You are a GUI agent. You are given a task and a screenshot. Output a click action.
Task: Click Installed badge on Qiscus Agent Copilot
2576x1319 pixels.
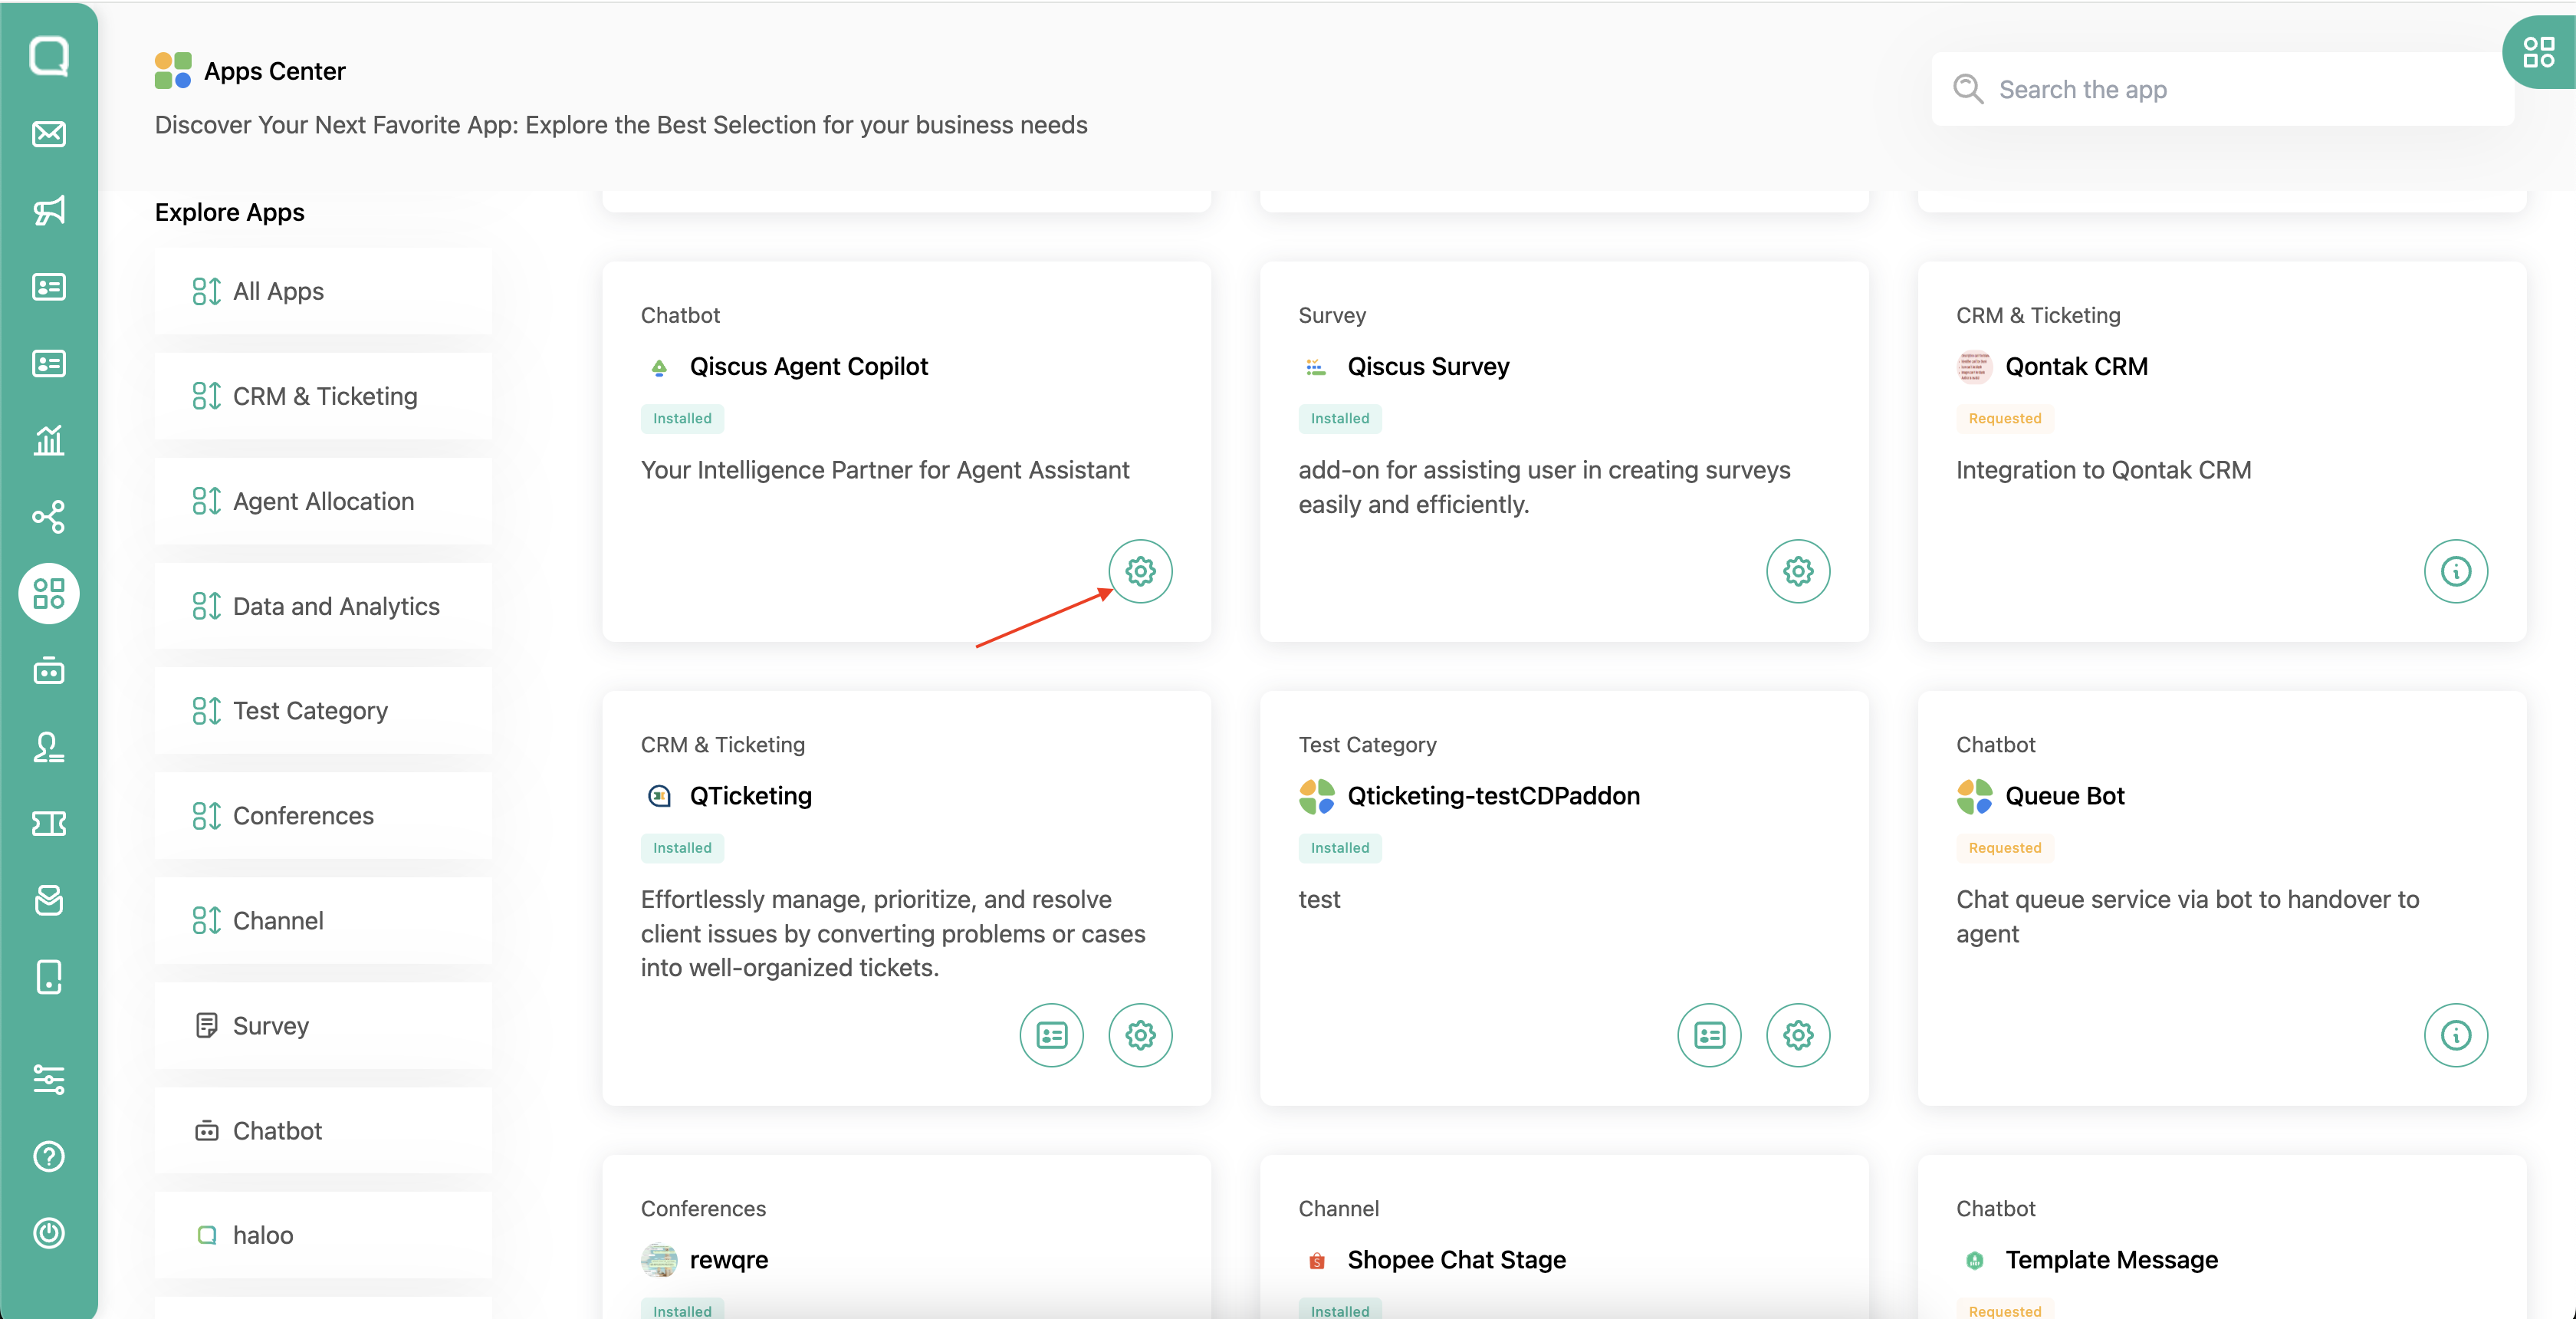coord(682,418)
